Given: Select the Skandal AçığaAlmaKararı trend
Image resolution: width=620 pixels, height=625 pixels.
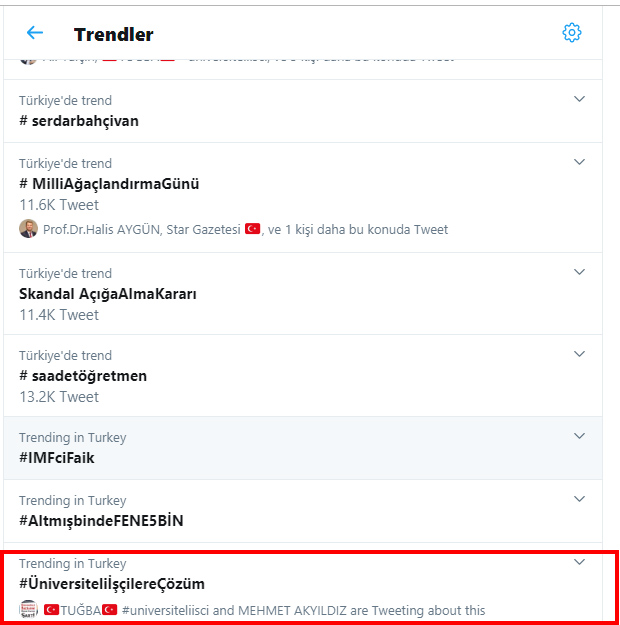Looking at the screenshot, I should [108, 294].
